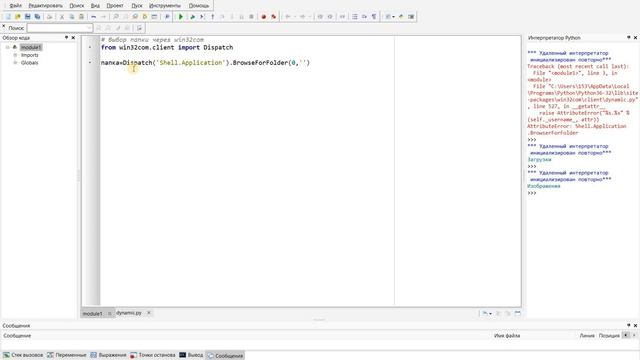Collapse the module1 tree node
Image resolution: width=640 pixels, height=360 pixels.
point(7,47)
